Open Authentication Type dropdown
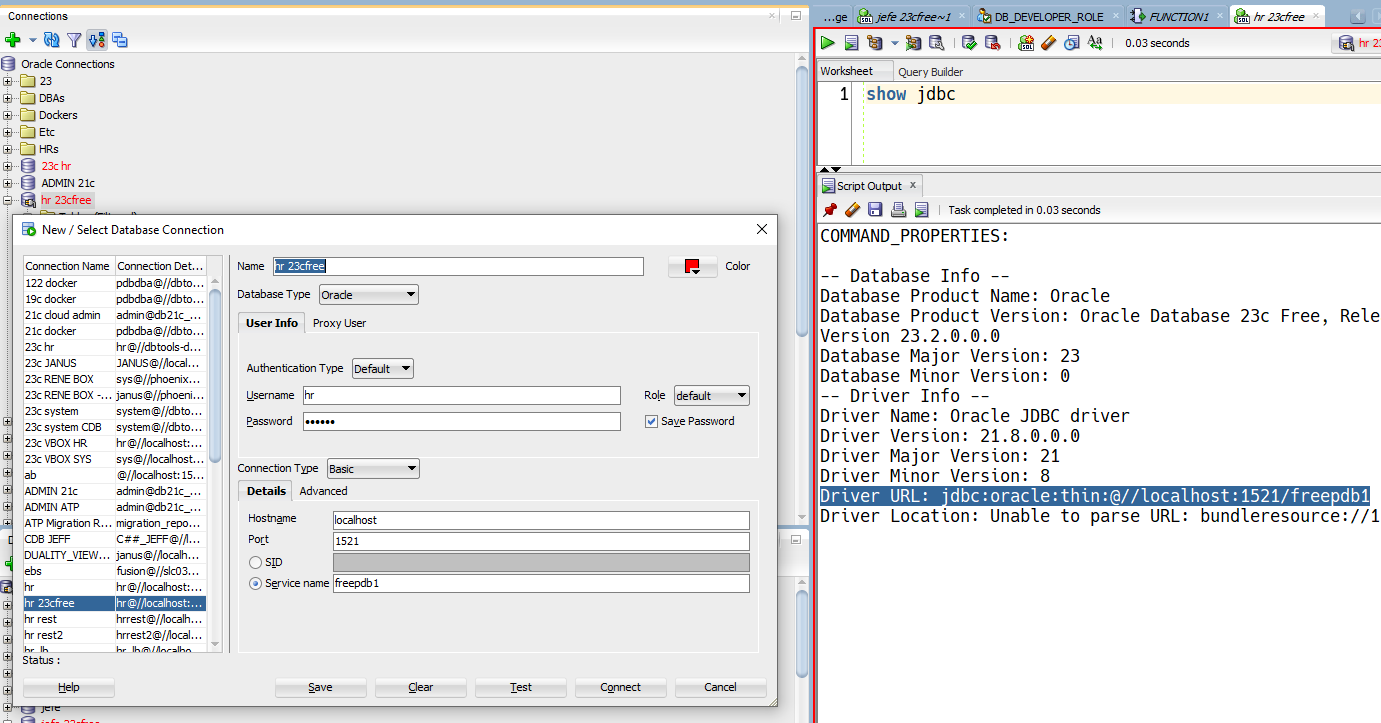This screenshot has width=1381, height=723. (x=383, y=369)
